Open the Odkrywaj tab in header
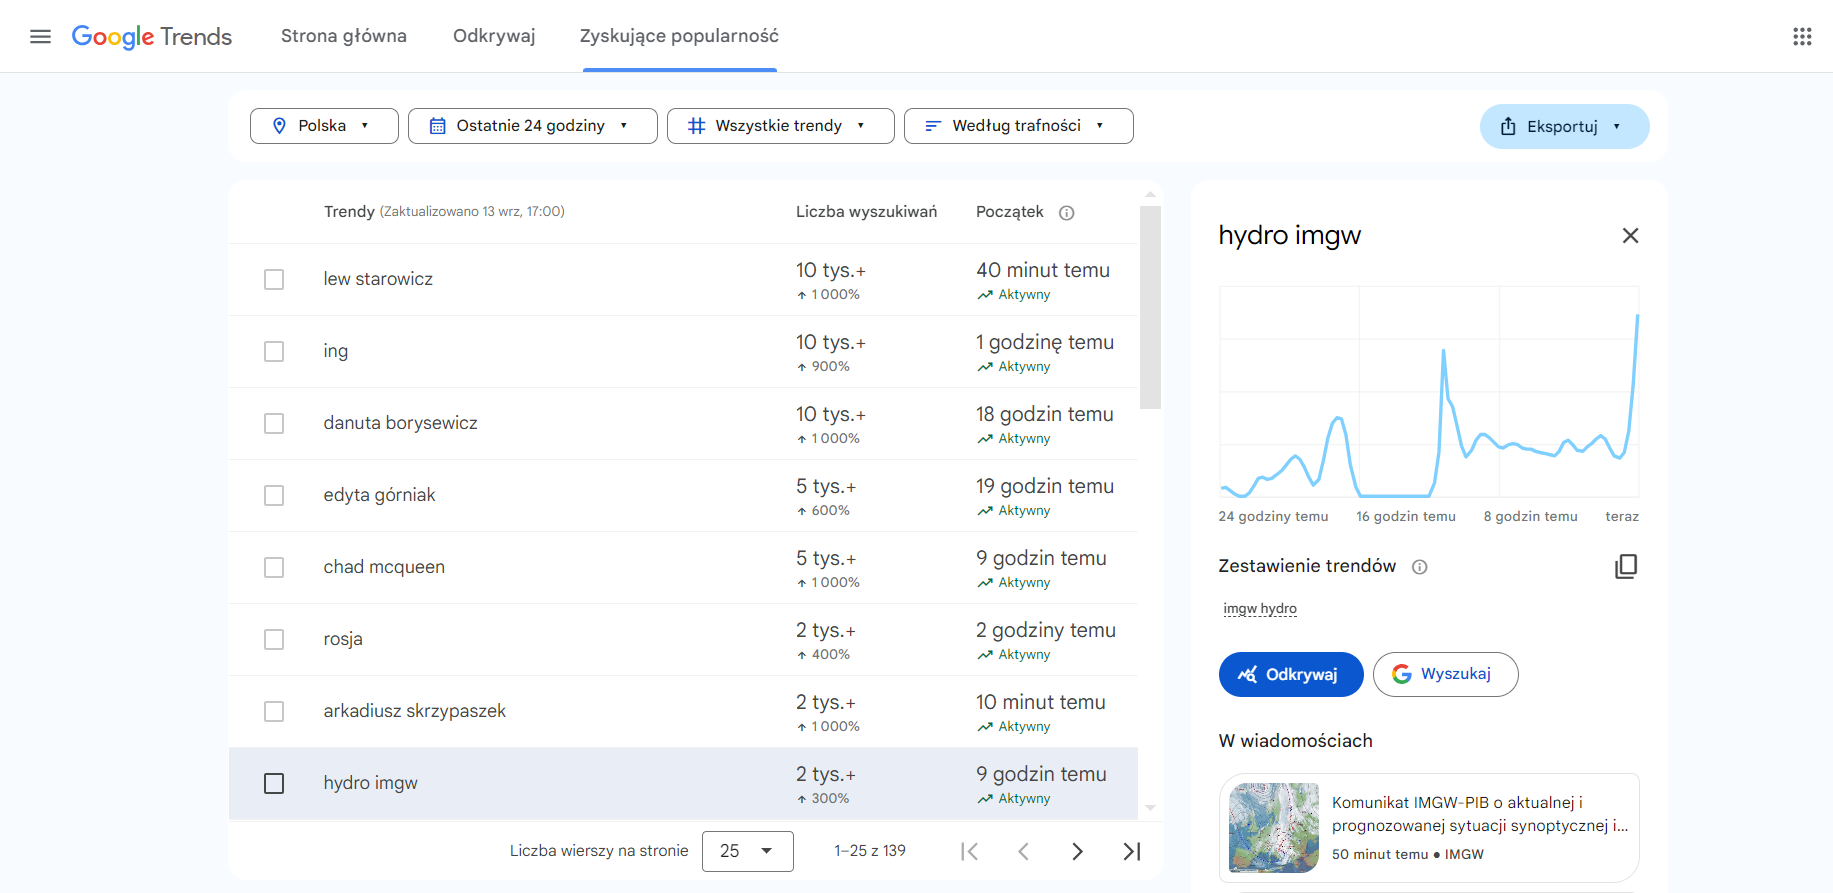This screenshot has height=893, width=1833. pyautogui.click(x=494, y=36)
